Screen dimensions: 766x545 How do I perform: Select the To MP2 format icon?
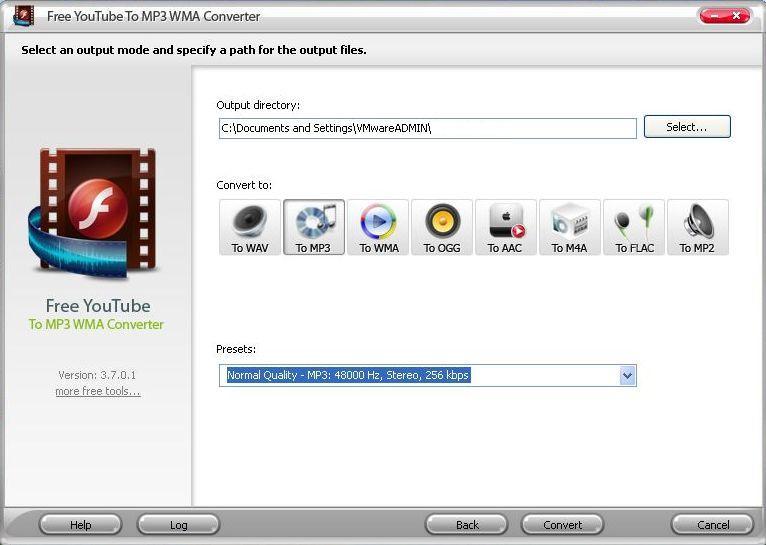pos(698,227)
